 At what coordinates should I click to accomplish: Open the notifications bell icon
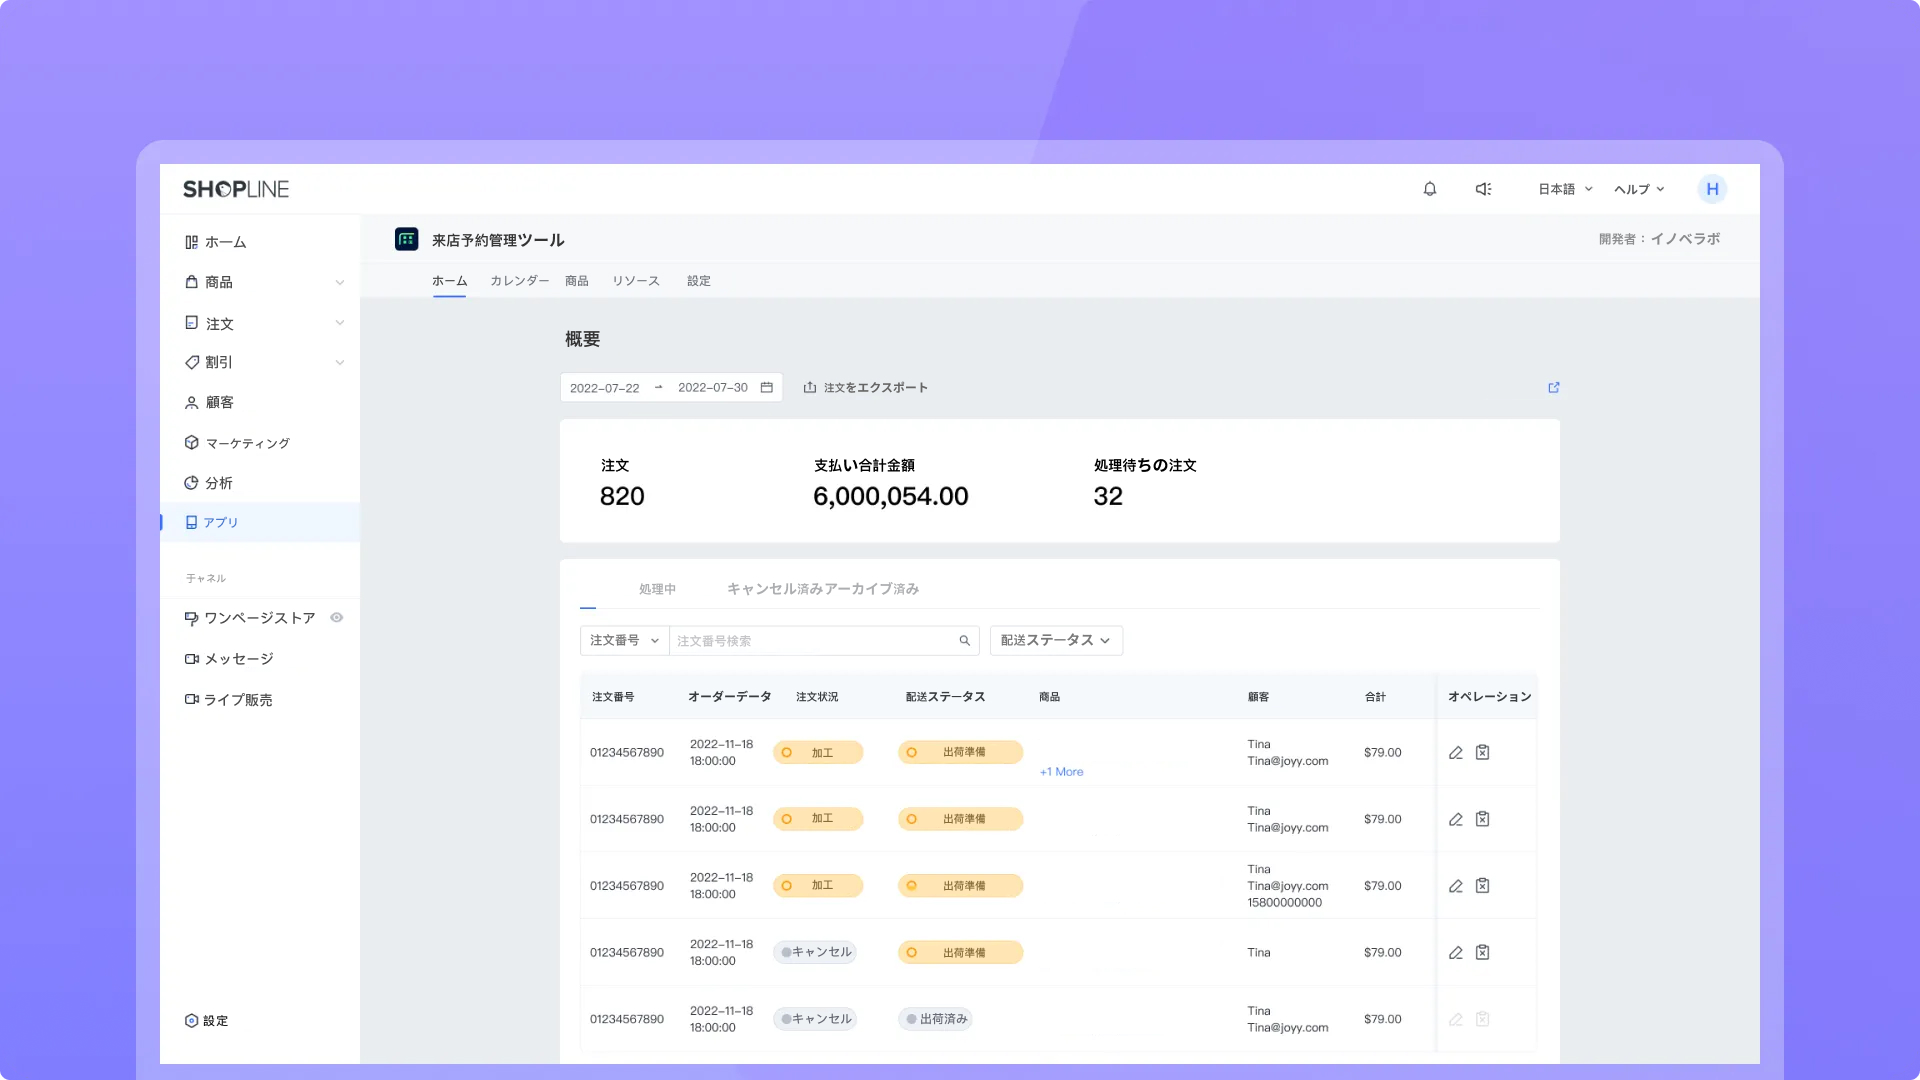pos(1430,189)
